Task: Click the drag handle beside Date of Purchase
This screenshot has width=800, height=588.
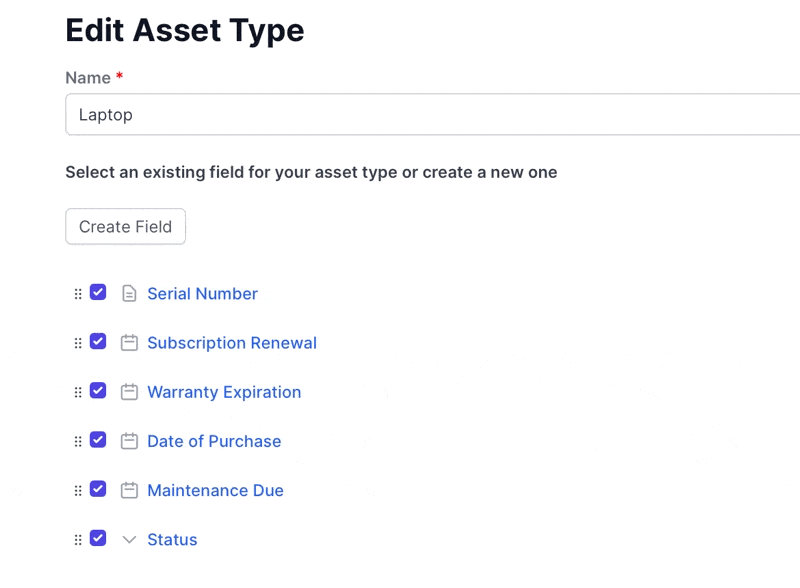Action: [78, 441]
